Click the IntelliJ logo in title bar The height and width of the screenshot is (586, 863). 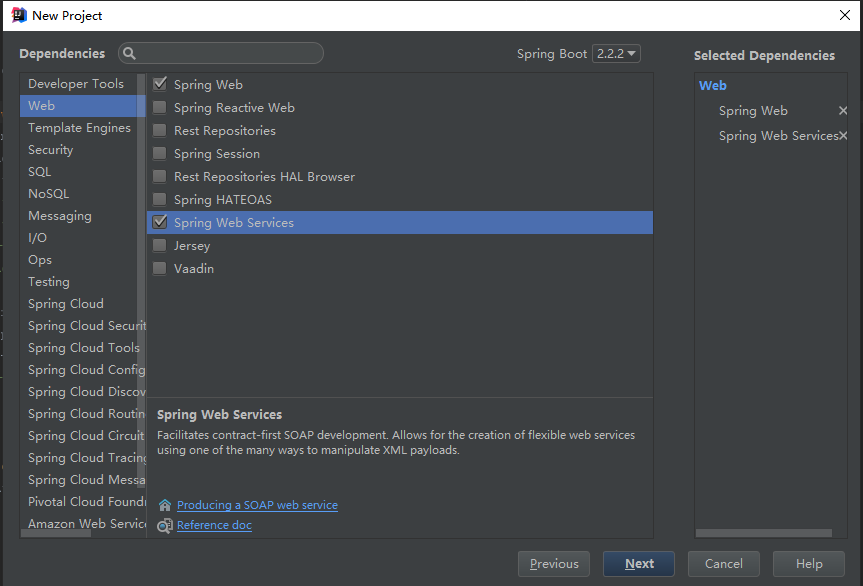tap(19, 15)
